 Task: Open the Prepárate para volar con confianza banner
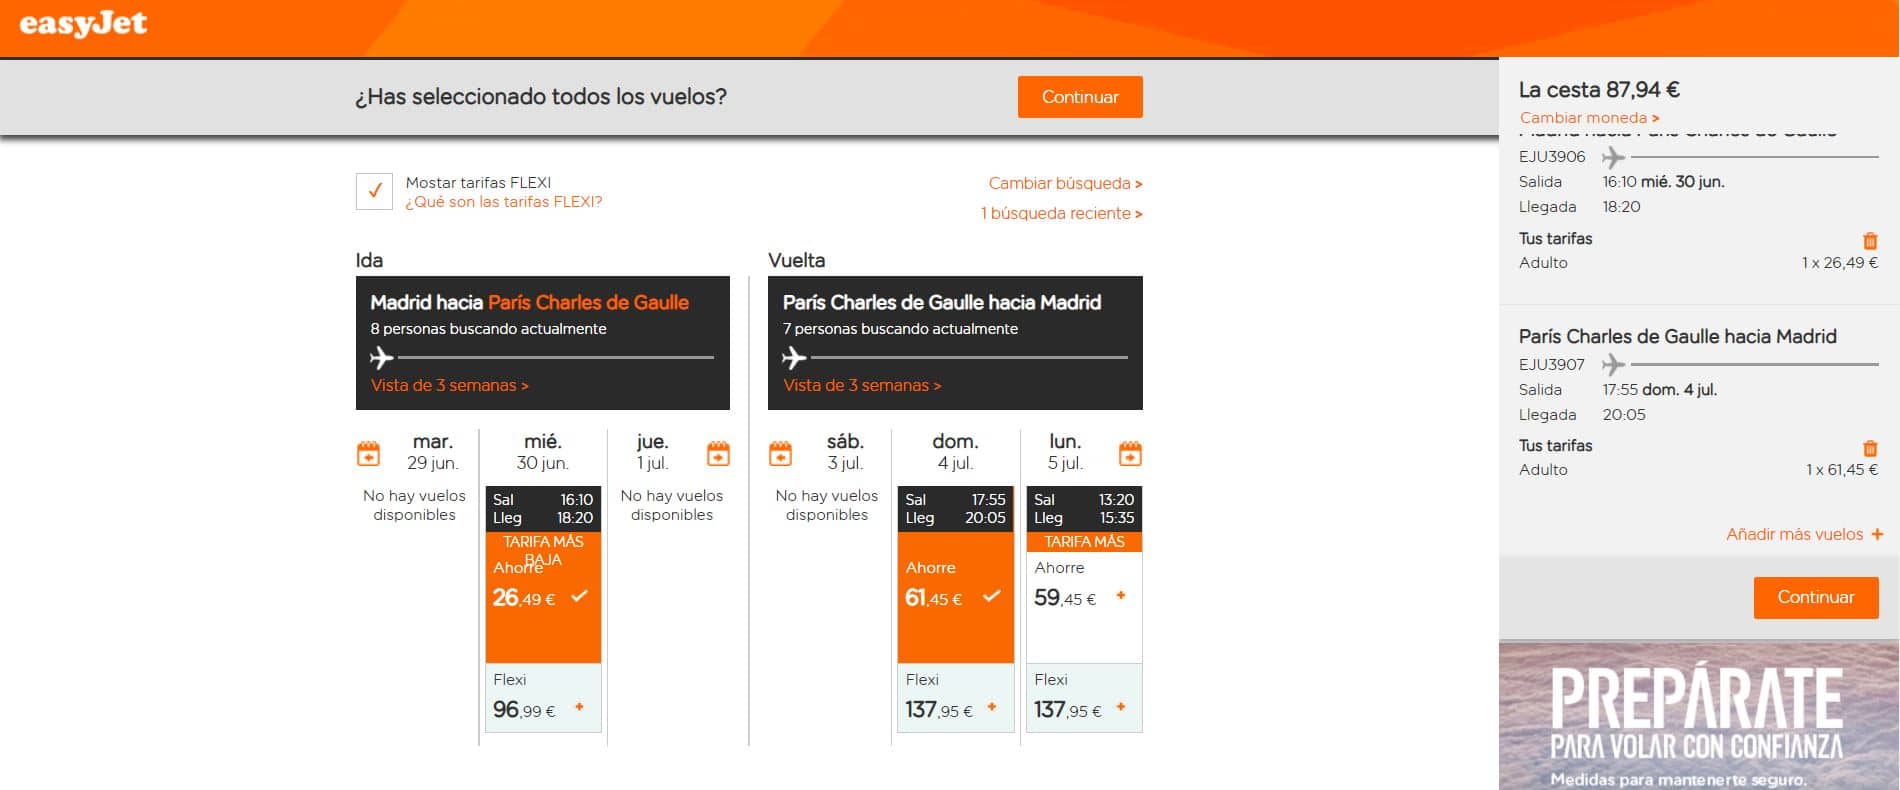coord(1698,715)
